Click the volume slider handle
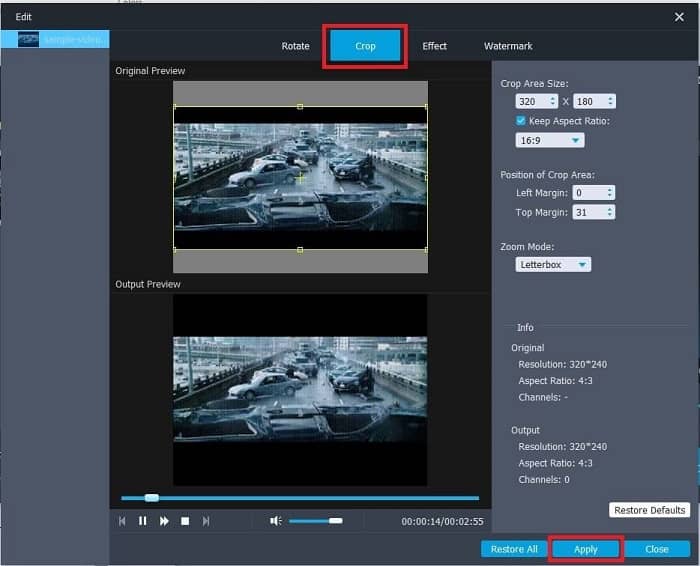This screenshot has height=566, width=700. 336,520
